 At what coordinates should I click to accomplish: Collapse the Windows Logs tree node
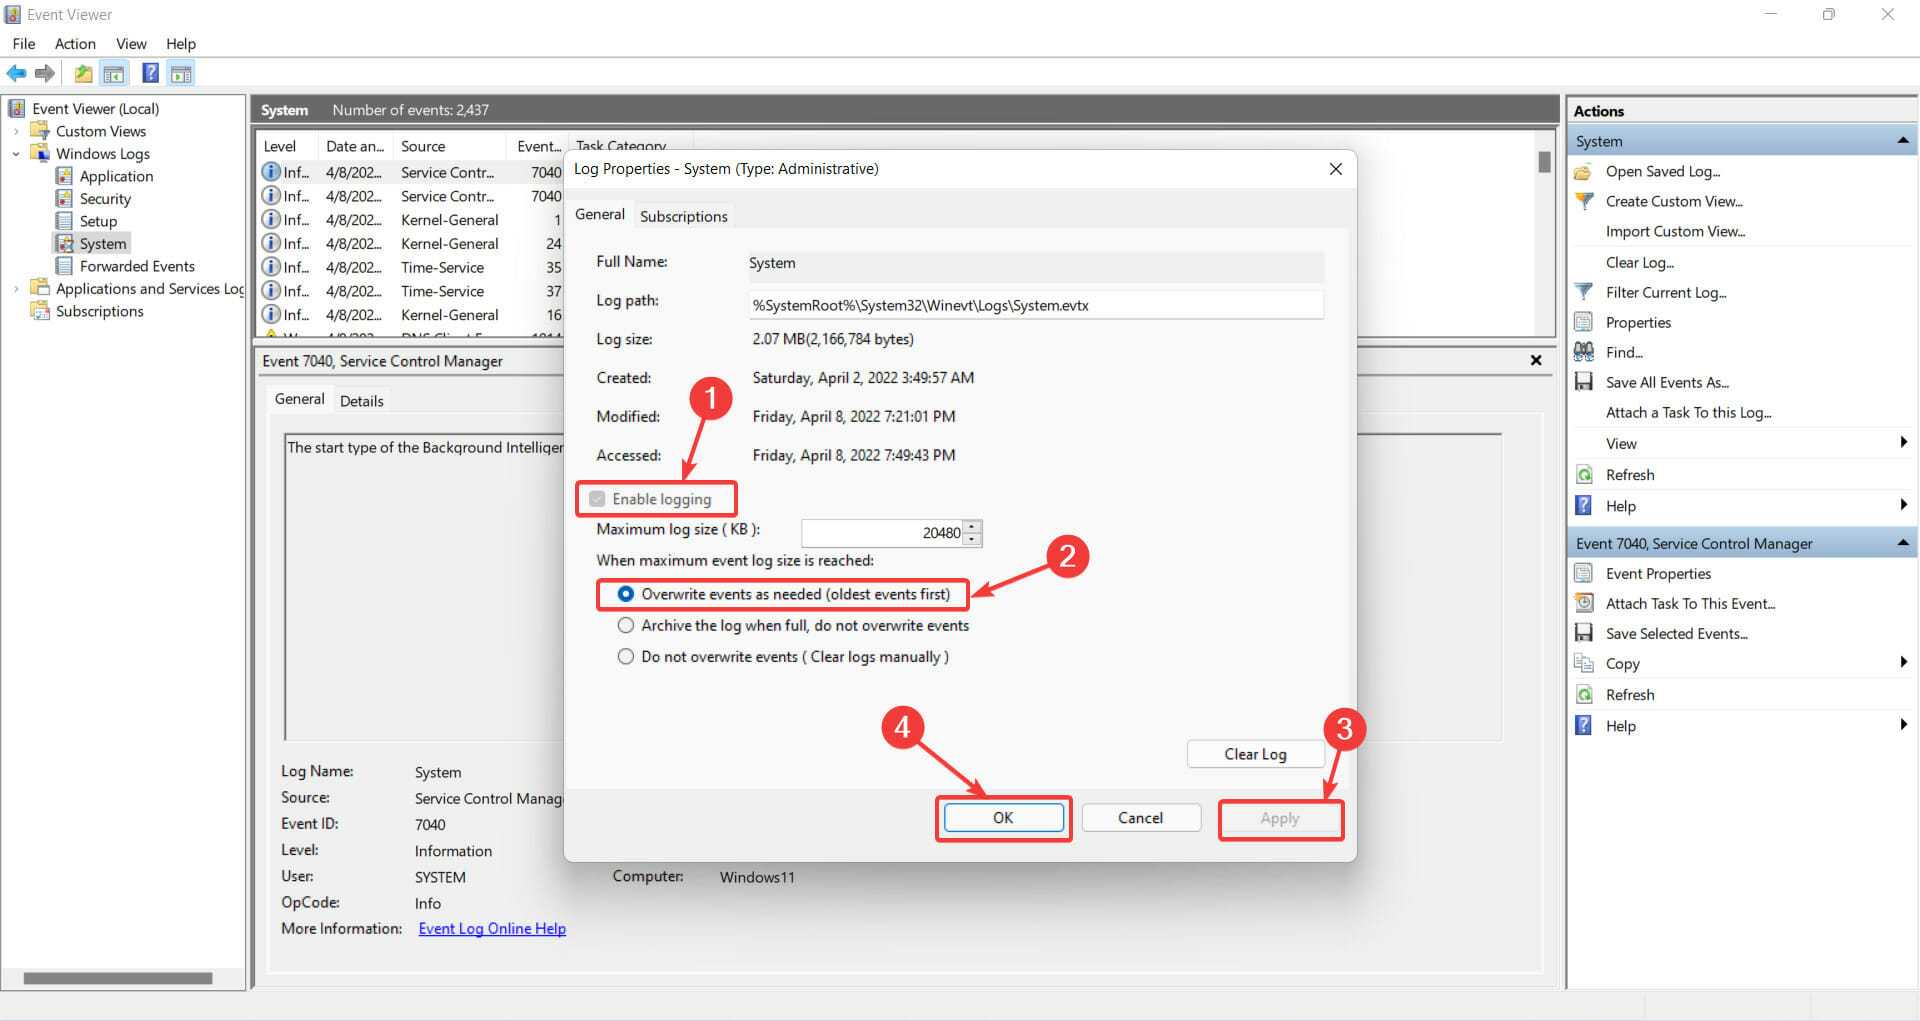tap(16, 154)
